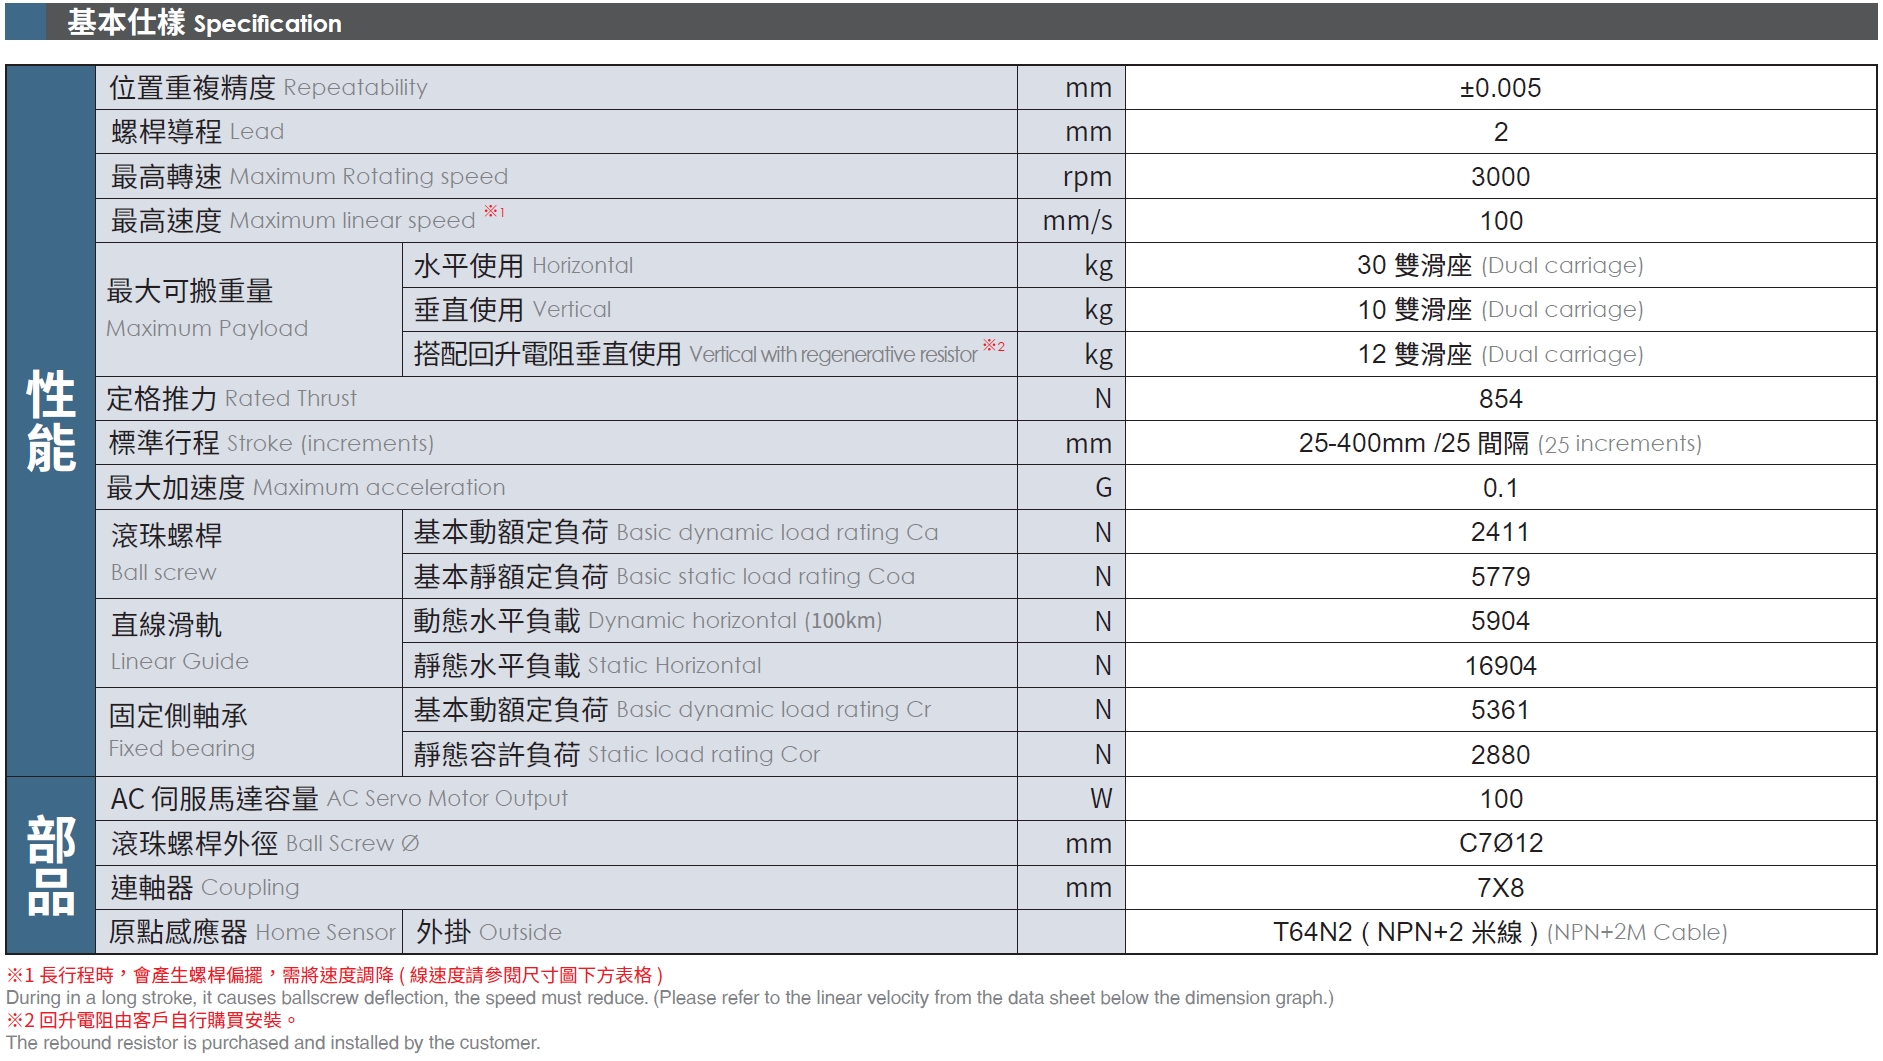This screenshot has width=1883, height=1061.
Task: Click the red ※1 footnote marker beside Maximum linear speed
Action: coord(494,212)
